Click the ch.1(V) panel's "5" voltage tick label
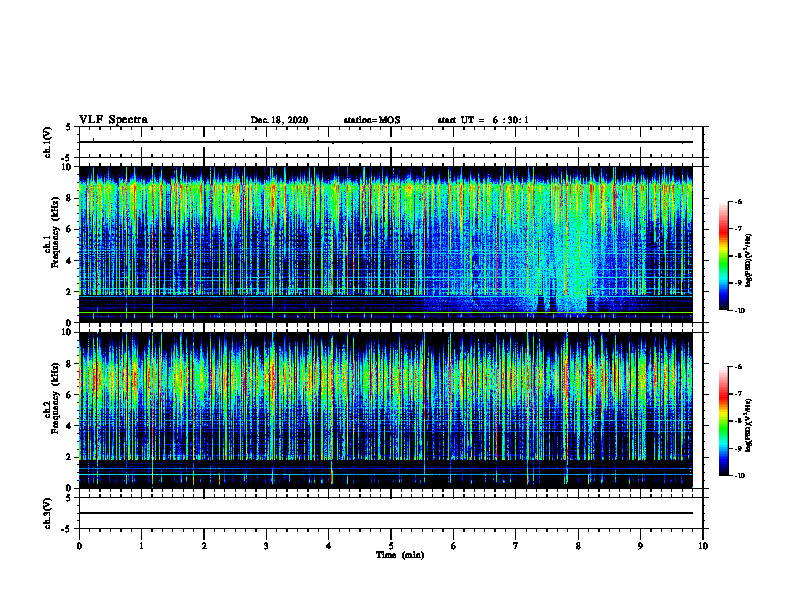The height and width of the screenshot is (612, 792). point(69,128)
